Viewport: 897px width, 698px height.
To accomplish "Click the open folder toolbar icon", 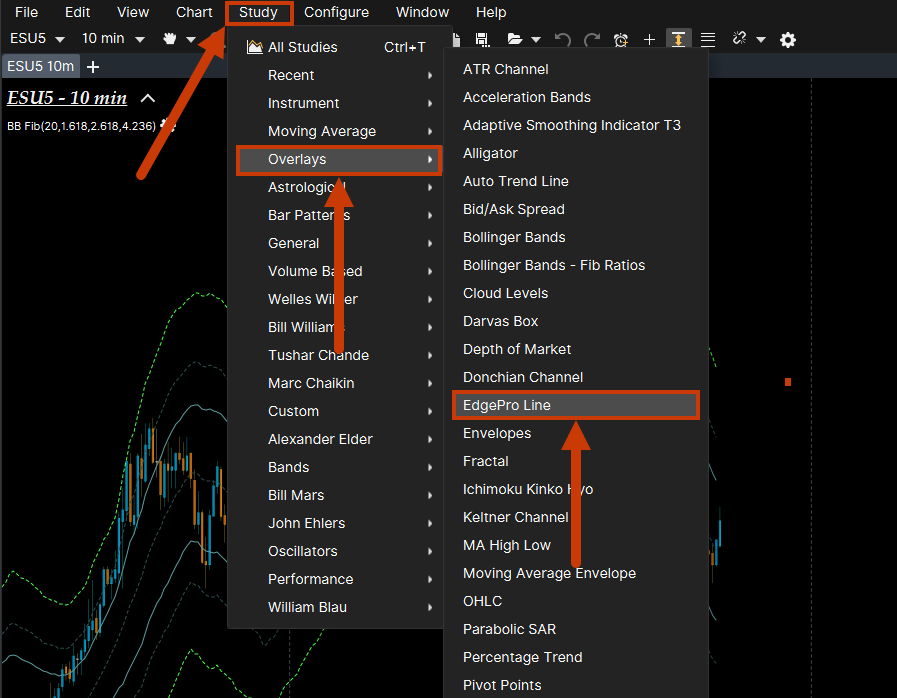I will click(515, 39).
